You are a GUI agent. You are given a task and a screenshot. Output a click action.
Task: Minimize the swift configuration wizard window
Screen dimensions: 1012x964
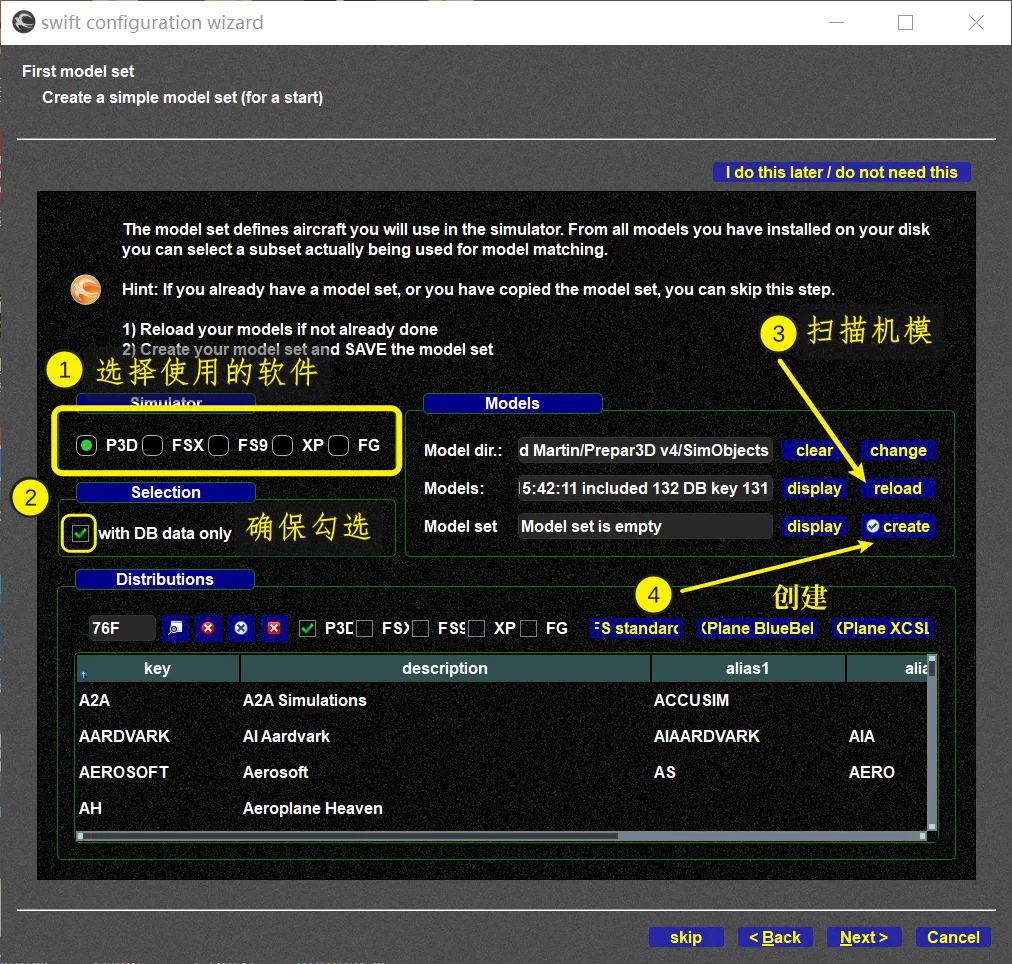coord(836,23)
